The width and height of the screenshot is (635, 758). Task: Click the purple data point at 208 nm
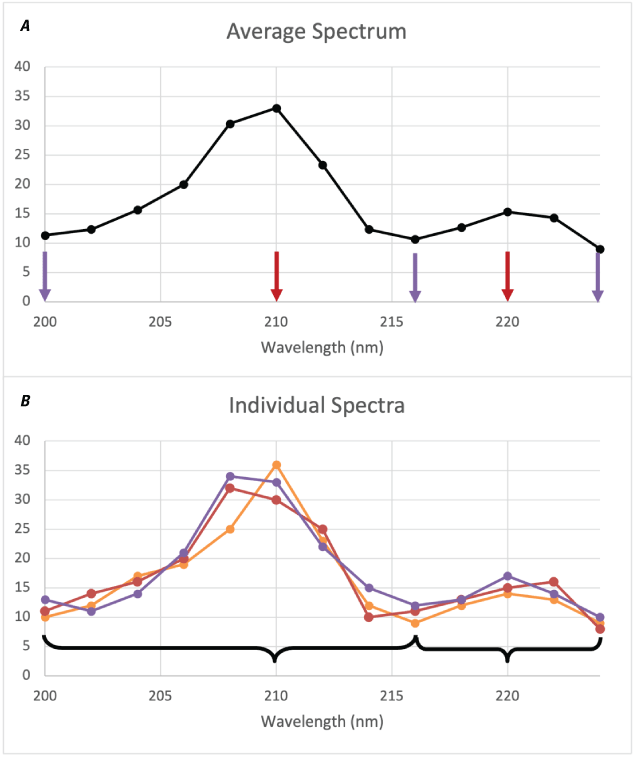pos(230,477)
